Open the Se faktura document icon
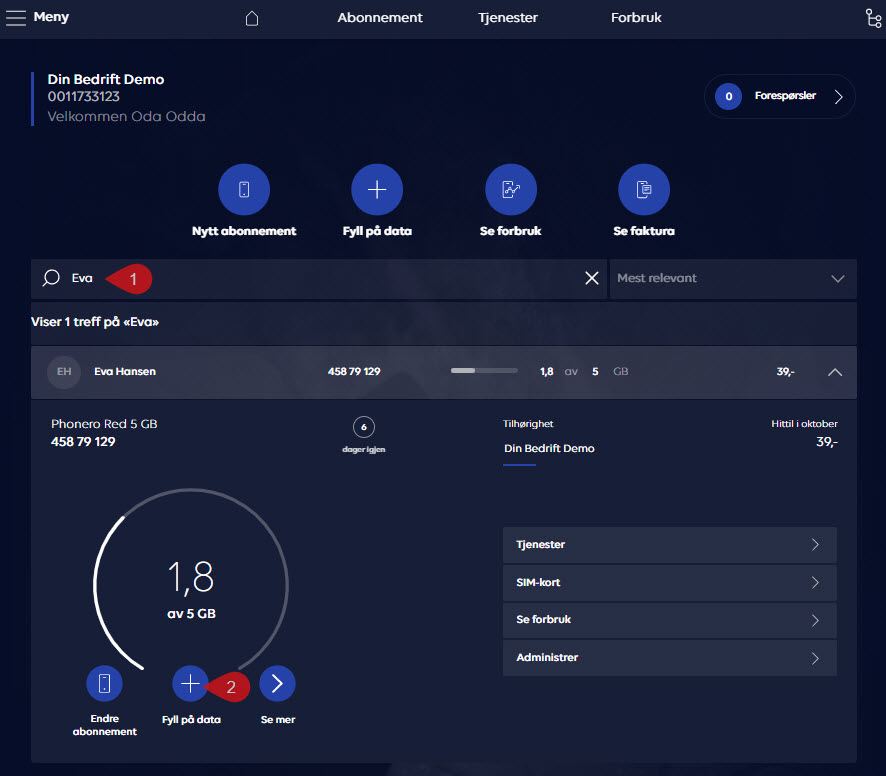This screenshot has height=776, width=886. pos(644,189)
